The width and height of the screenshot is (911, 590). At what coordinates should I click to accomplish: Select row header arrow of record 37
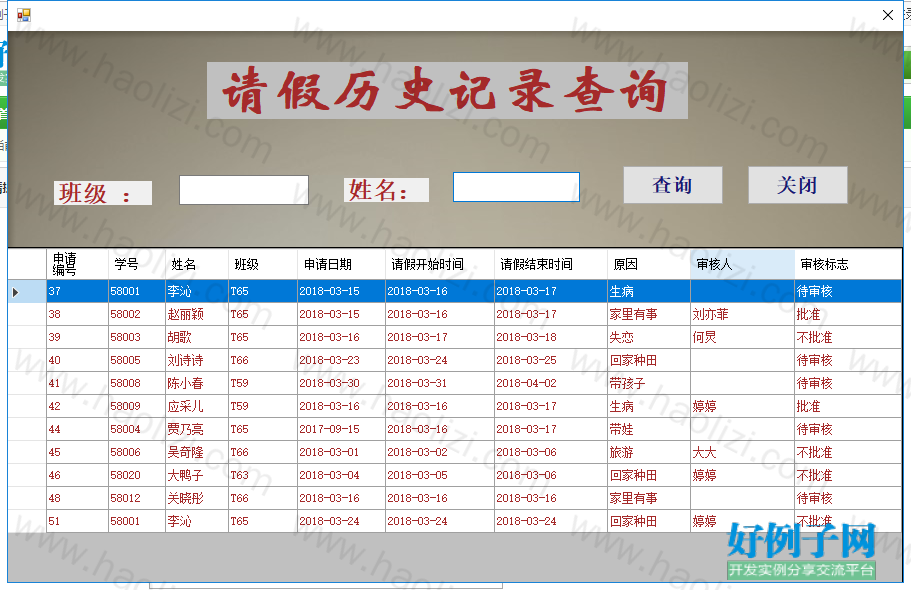(x=27, y=291)
